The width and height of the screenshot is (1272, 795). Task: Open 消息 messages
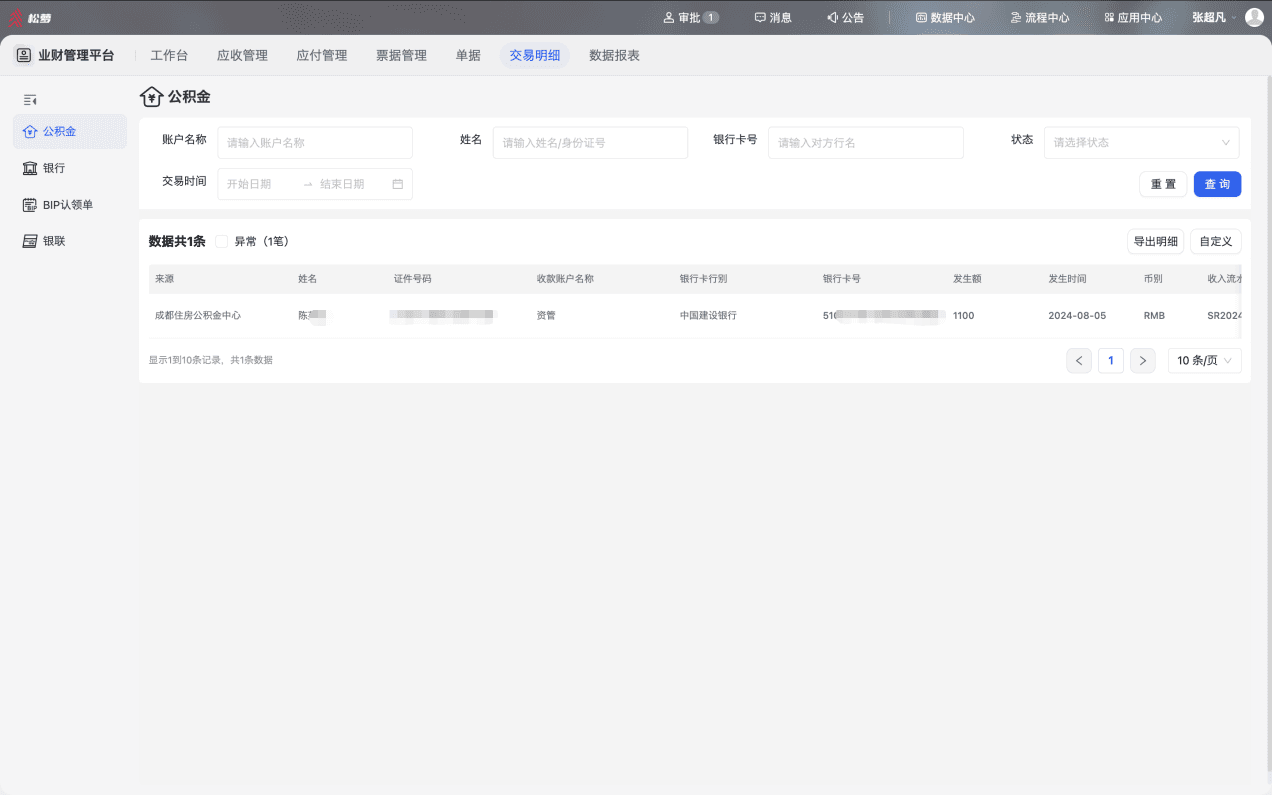pos(773,17)
